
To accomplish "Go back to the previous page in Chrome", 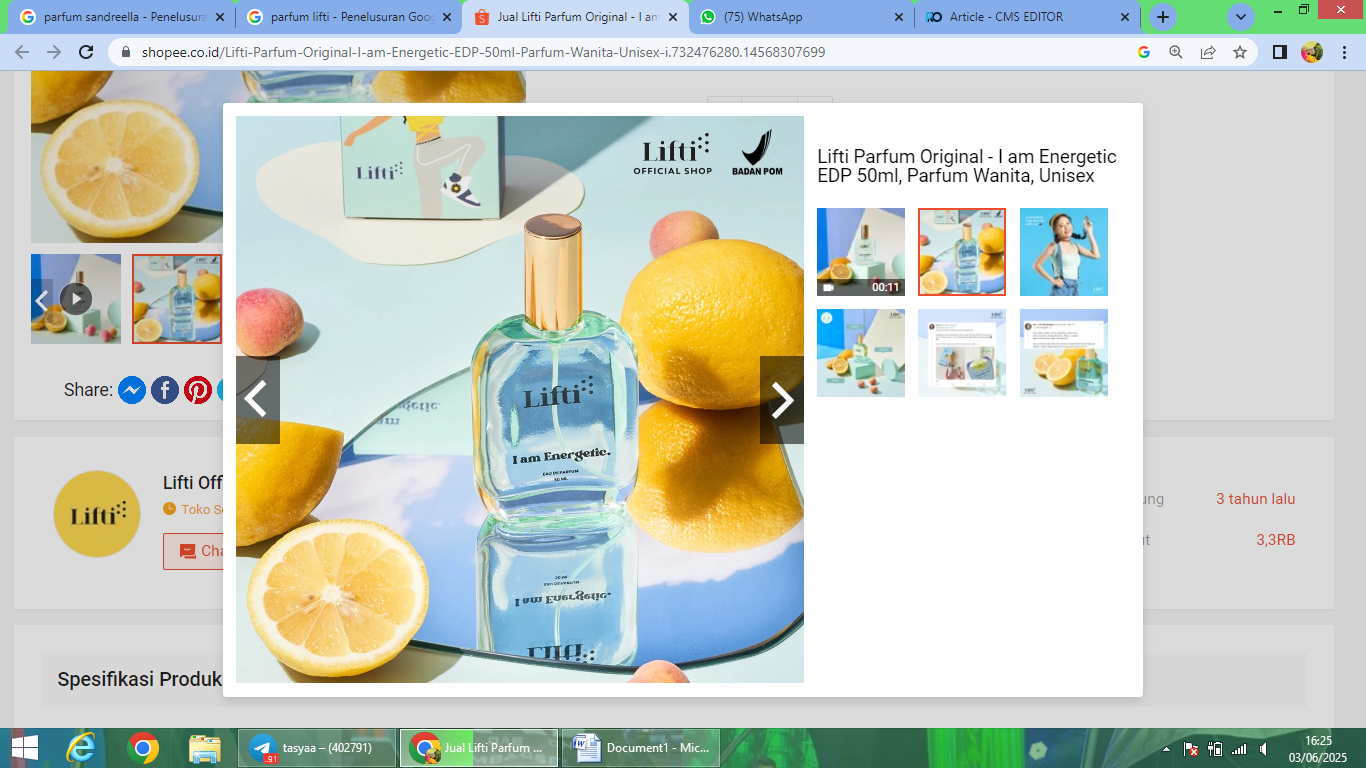I will coord(22,52).
